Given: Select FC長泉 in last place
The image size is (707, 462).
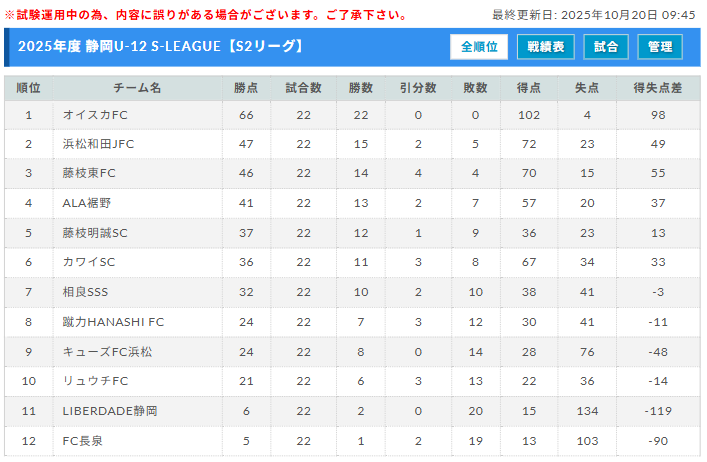Looking at the screenshot, I should click(x=84, y=440).
